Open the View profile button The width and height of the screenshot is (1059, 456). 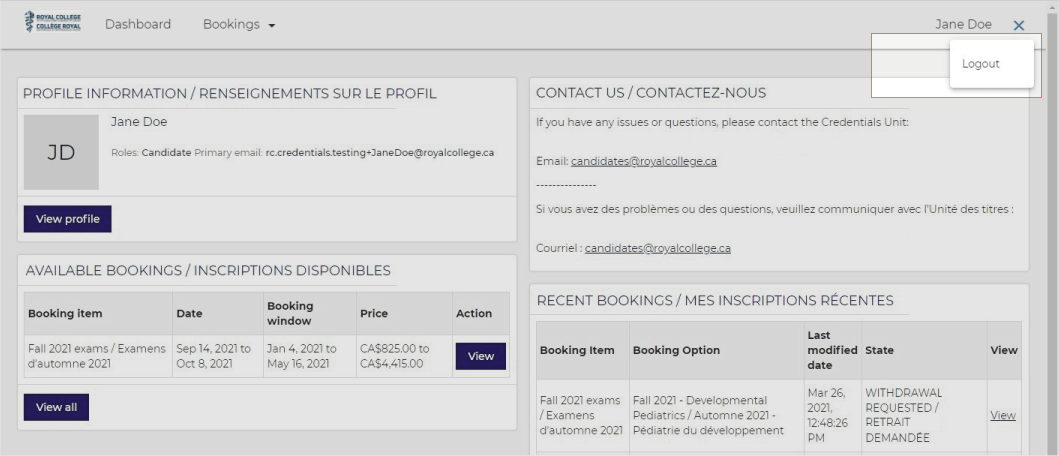pos(68,219)
